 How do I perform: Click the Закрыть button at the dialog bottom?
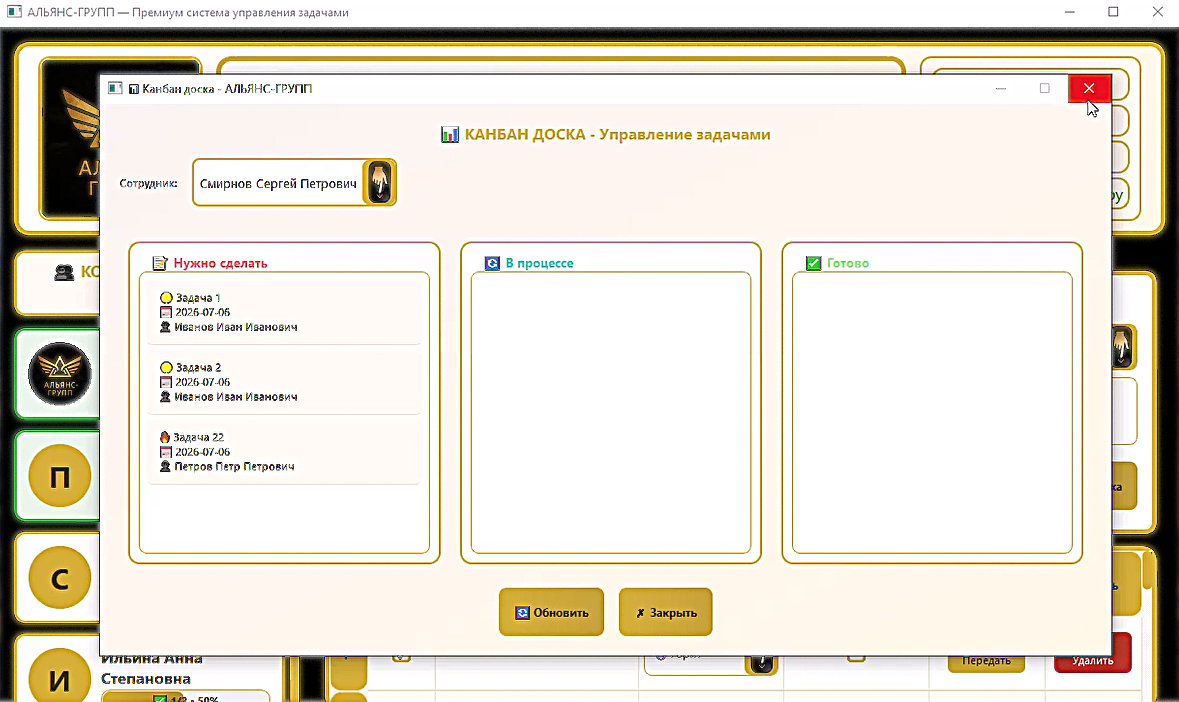[665, 612]
